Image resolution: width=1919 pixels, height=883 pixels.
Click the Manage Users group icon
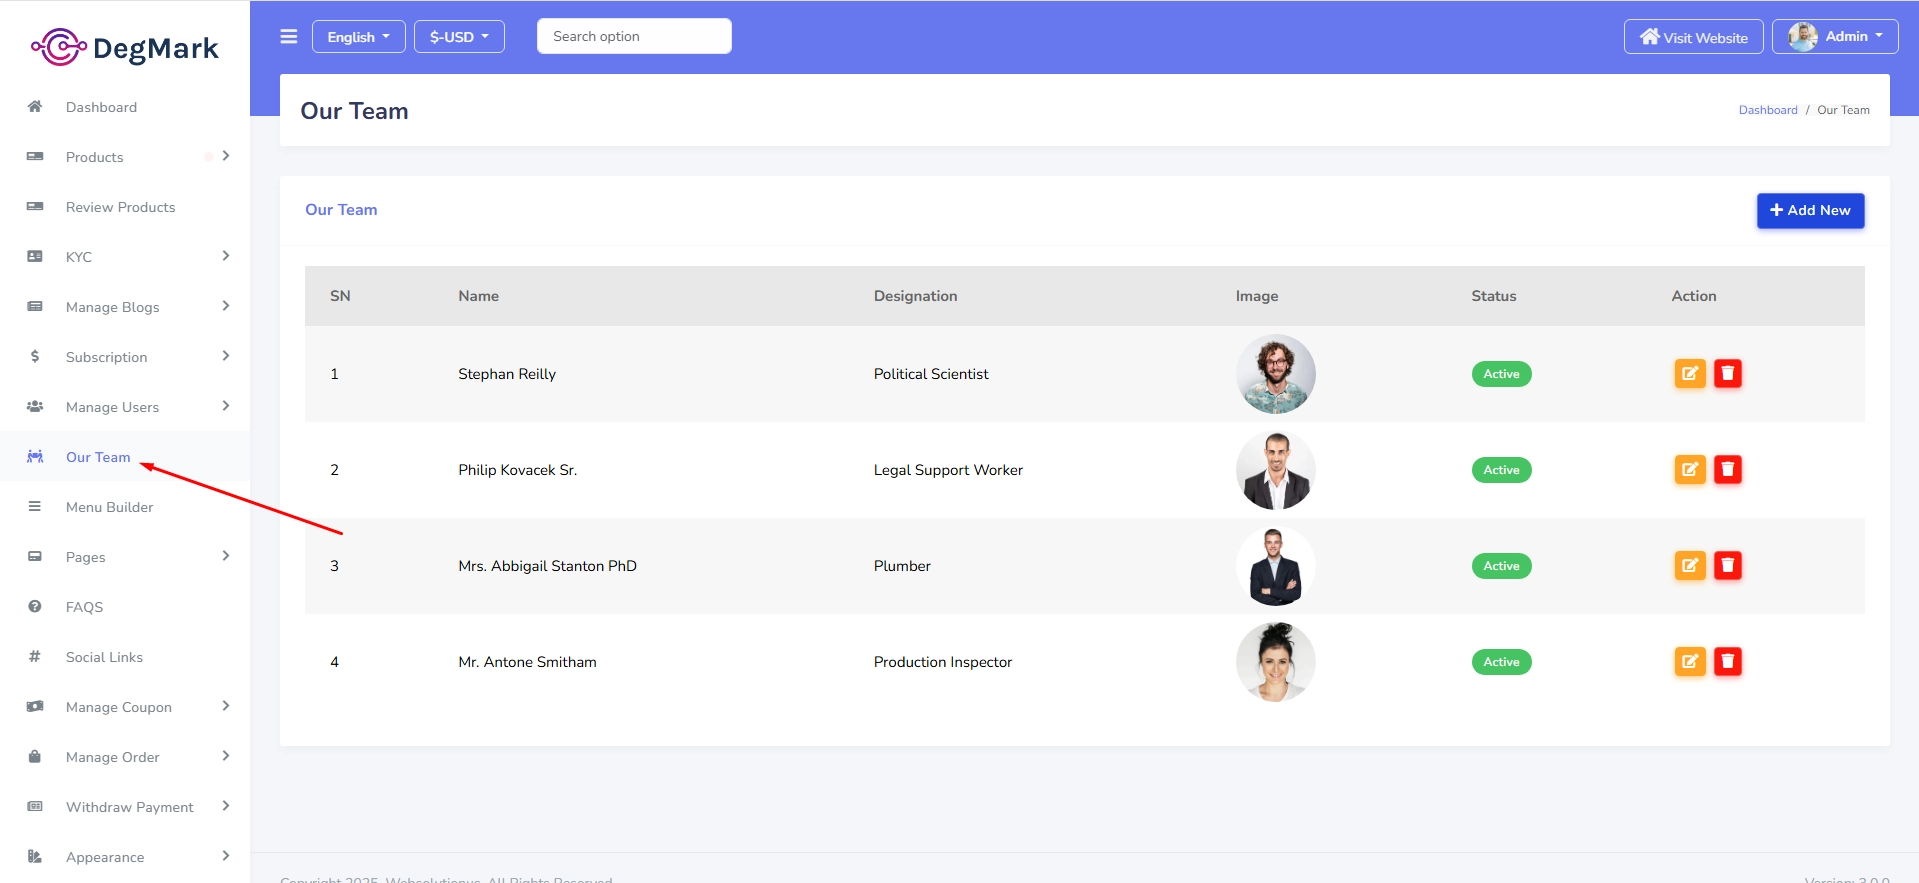pyautogui.click(x=35, y=406)
